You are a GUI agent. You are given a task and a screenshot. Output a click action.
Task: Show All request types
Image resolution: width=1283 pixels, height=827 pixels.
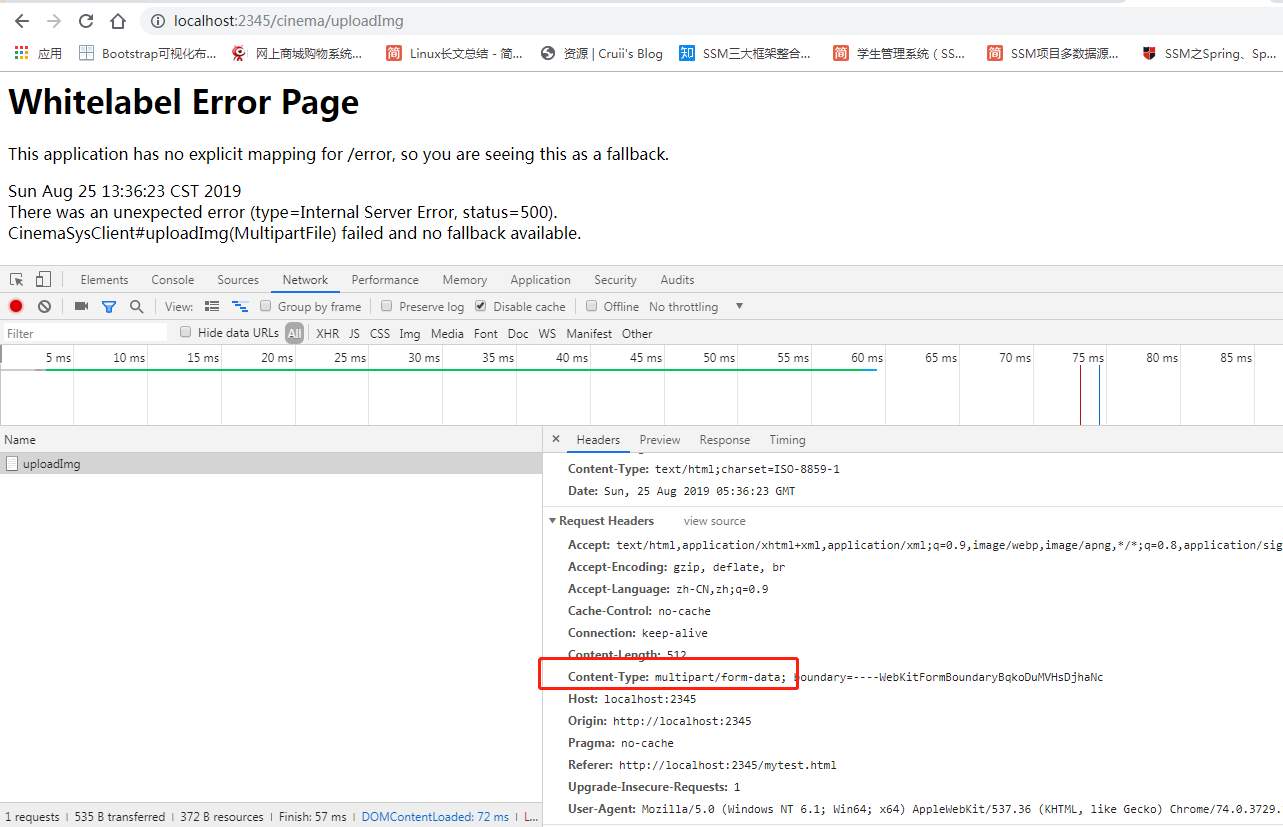pyautogui.click(x=295, y=334)
